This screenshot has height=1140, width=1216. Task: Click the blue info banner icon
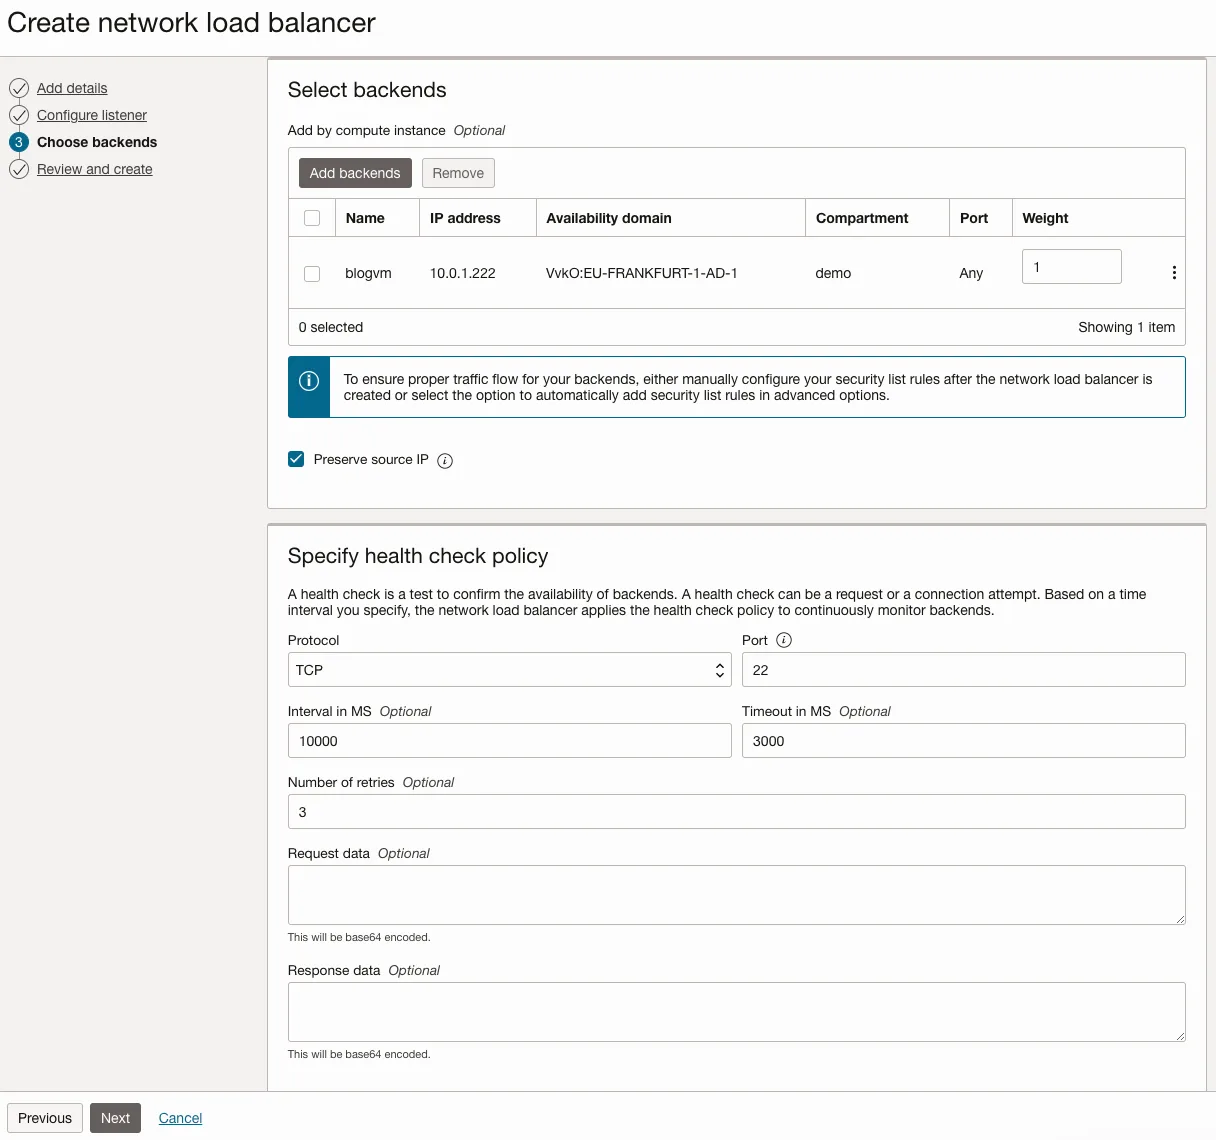point(309,380)
